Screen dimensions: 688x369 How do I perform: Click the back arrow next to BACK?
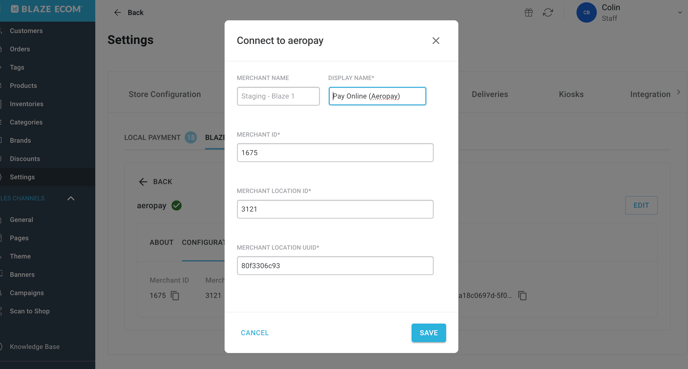pyautogui.click(x=143, y=182)
